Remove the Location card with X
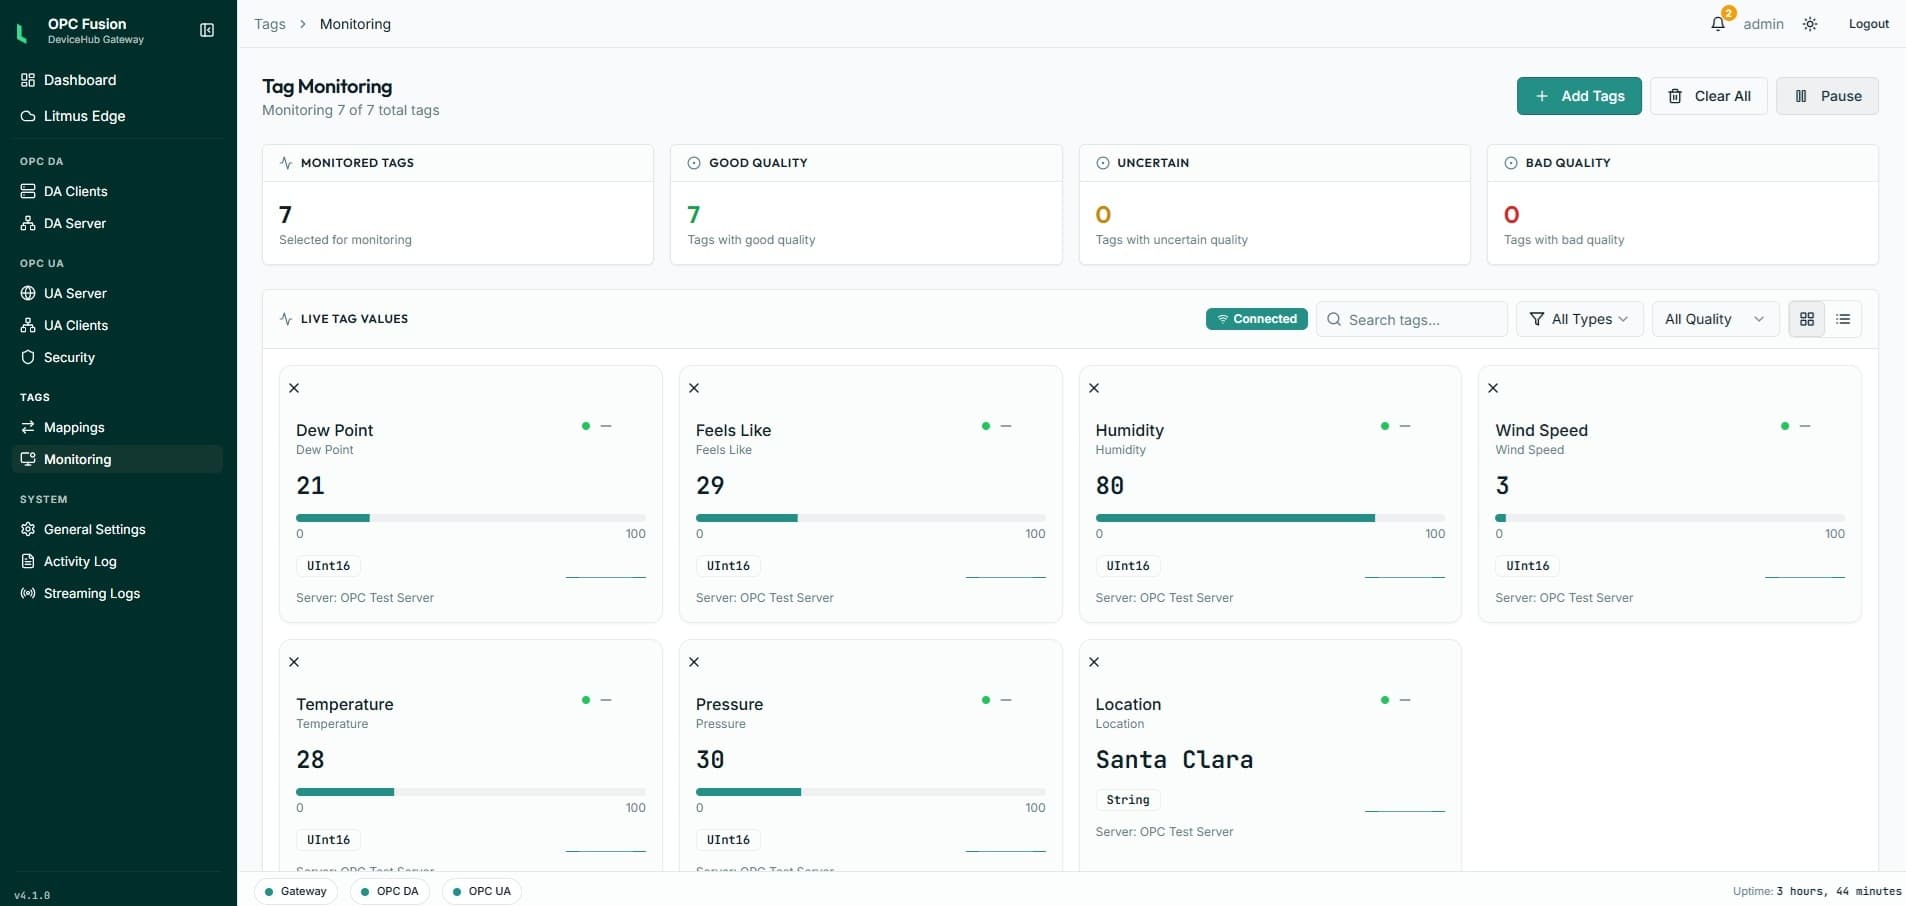 (x=1094, y=662)
